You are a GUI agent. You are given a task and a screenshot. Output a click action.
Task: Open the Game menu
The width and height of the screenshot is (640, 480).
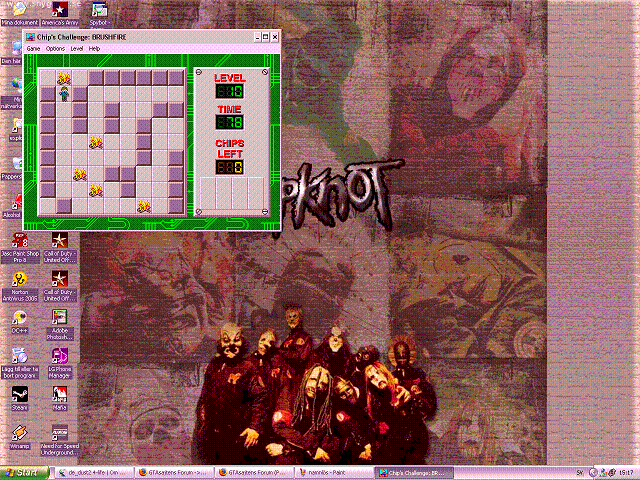tap(33, 48)
